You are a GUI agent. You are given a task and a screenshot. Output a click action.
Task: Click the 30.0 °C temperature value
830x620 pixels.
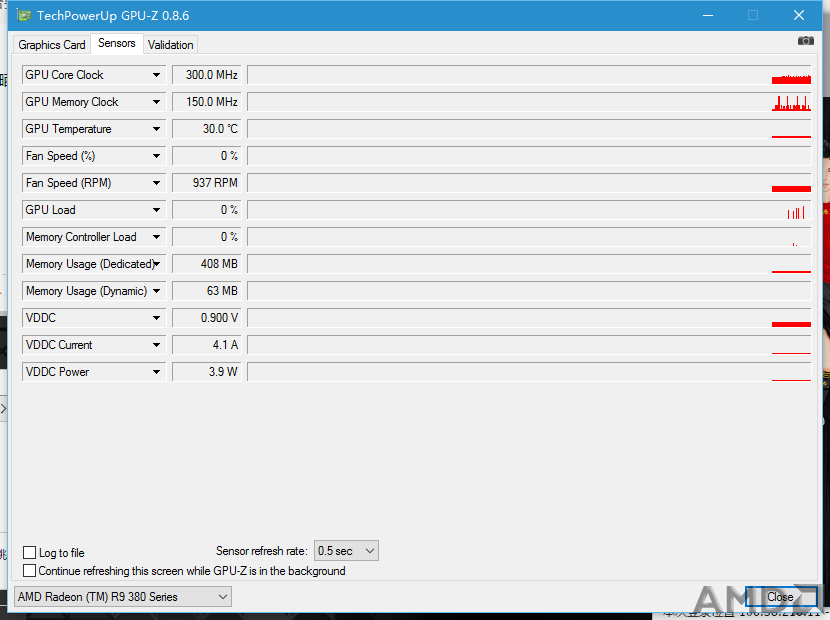click(206, 129)
